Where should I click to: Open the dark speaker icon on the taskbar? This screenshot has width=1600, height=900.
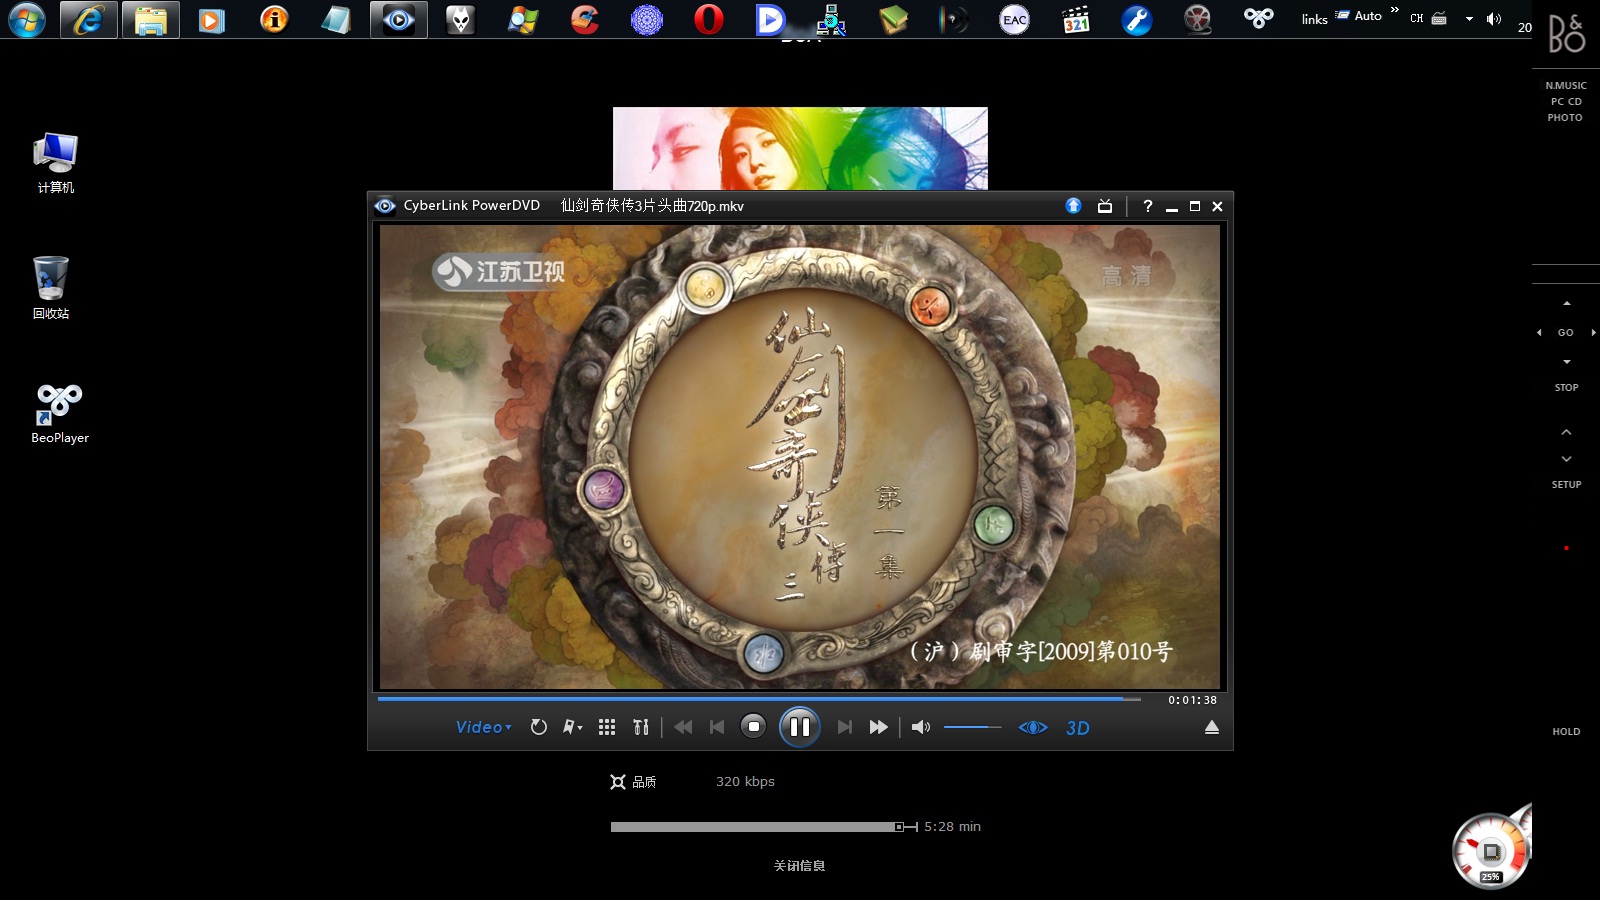pos(954,19)
